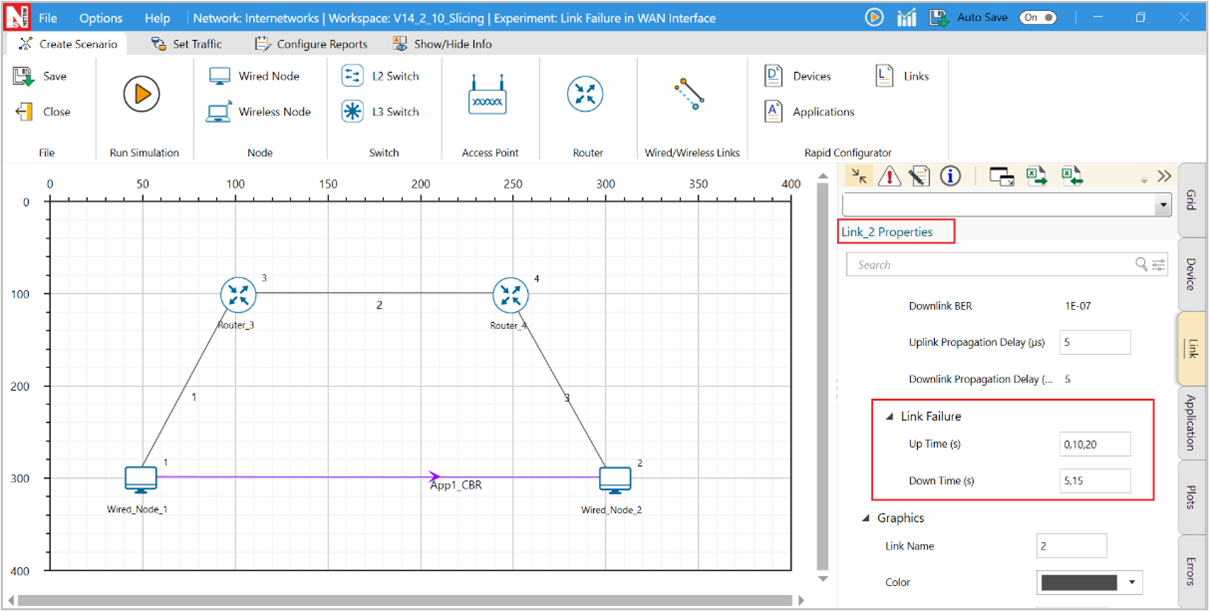Image resolution: width=1209 pixels, height=611 pixels.
Task: Click the dark gray link color swatch
Action: pos(1079,582)
